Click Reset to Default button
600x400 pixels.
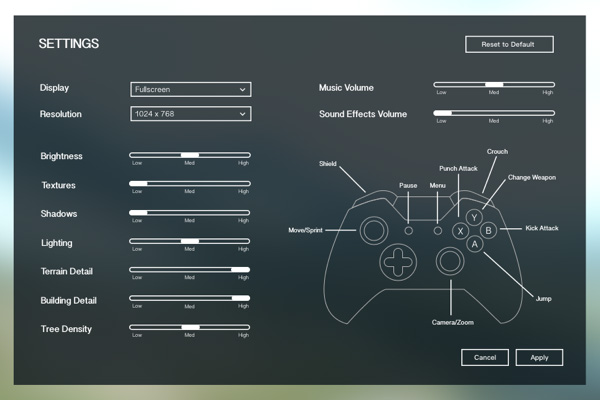coord(509,44)
